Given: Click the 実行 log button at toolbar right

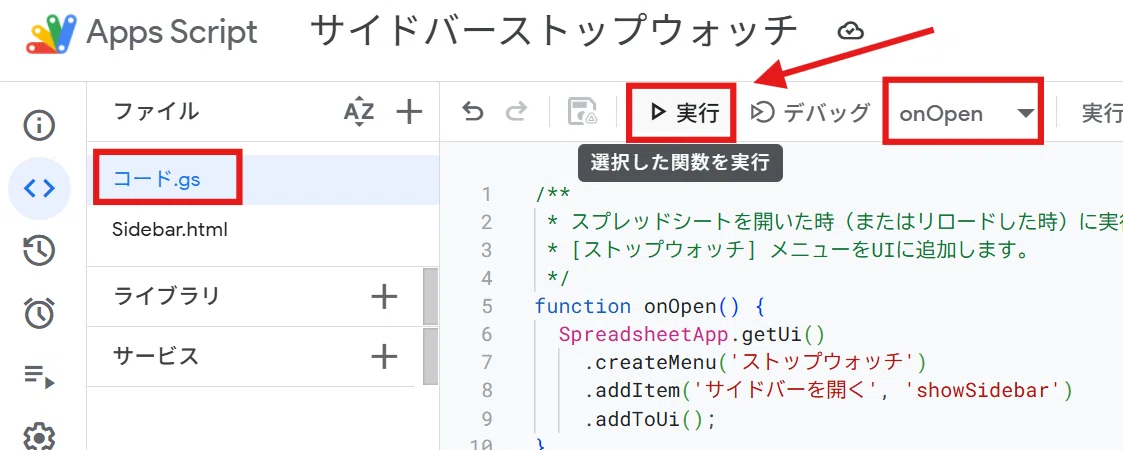Looking at the screenshot, I should click(x=1102, y=112).
